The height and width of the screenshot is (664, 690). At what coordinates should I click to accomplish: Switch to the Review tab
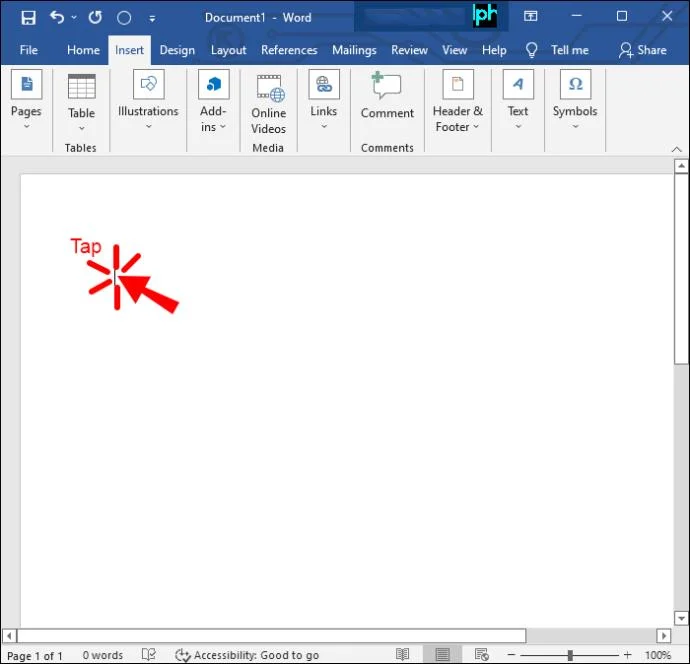point(409,50)
